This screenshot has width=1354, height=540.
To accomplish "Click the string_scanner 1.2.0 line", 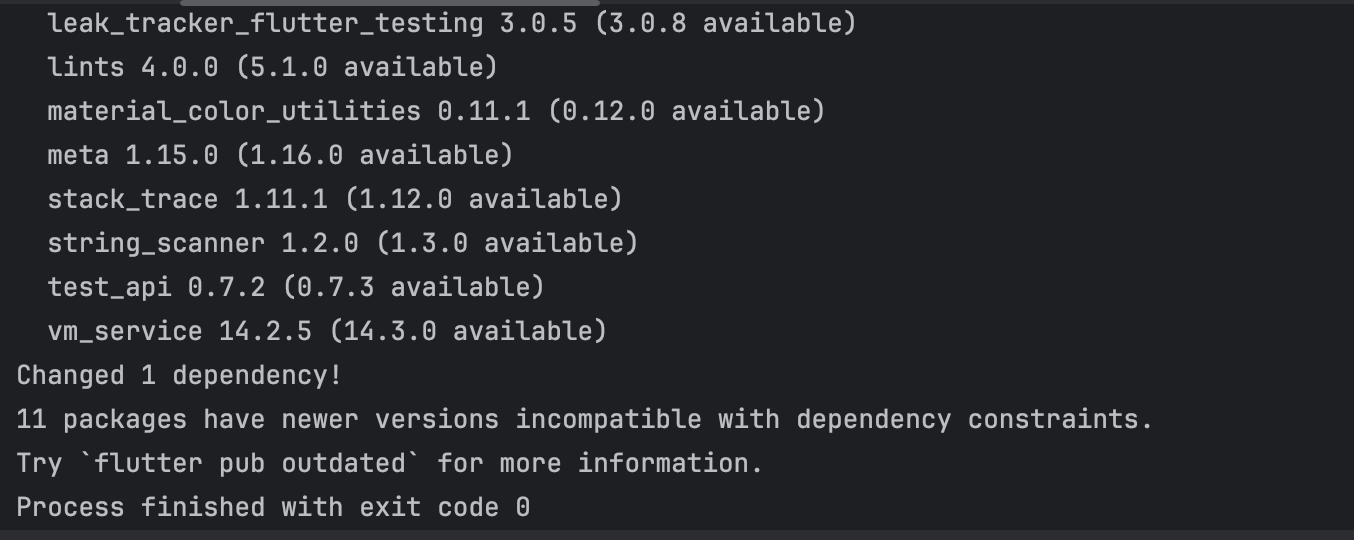I will 342,243.
